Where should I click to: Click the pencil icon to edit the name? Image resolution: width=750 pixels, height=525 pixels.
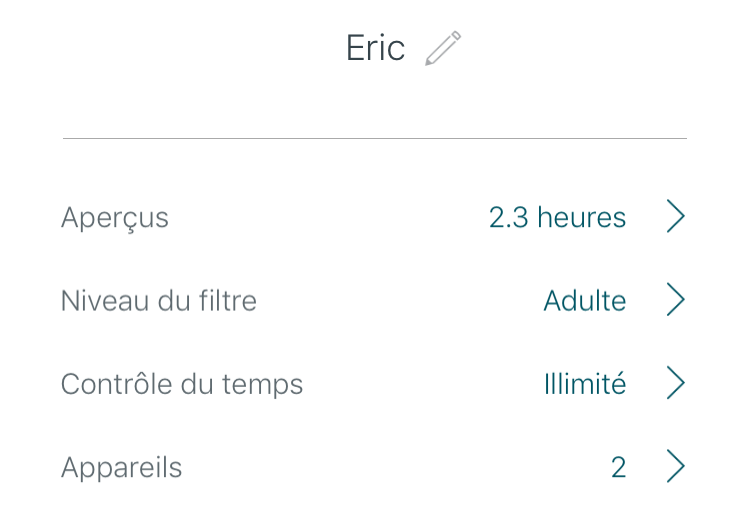[x=442, y=48]
